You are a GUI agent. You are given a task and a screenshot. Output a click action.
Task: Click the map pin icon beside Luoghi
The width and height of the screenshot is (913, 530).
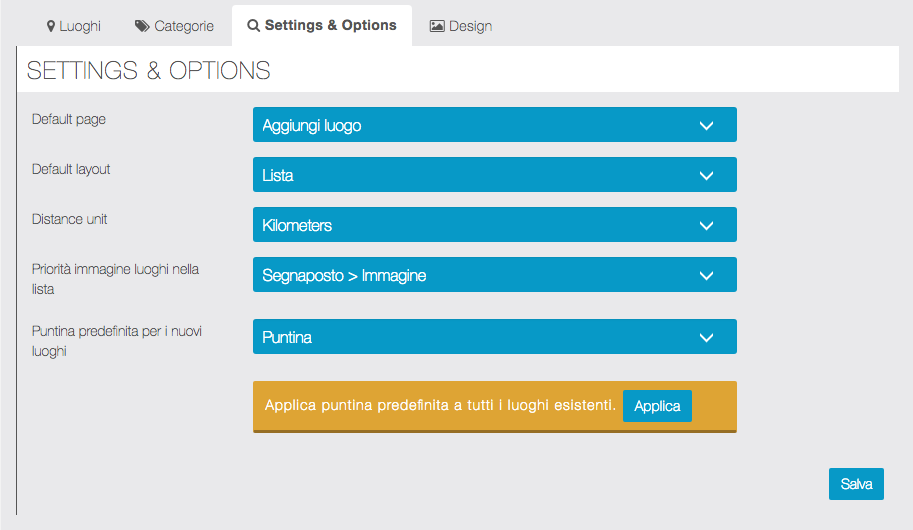point(51,26)
